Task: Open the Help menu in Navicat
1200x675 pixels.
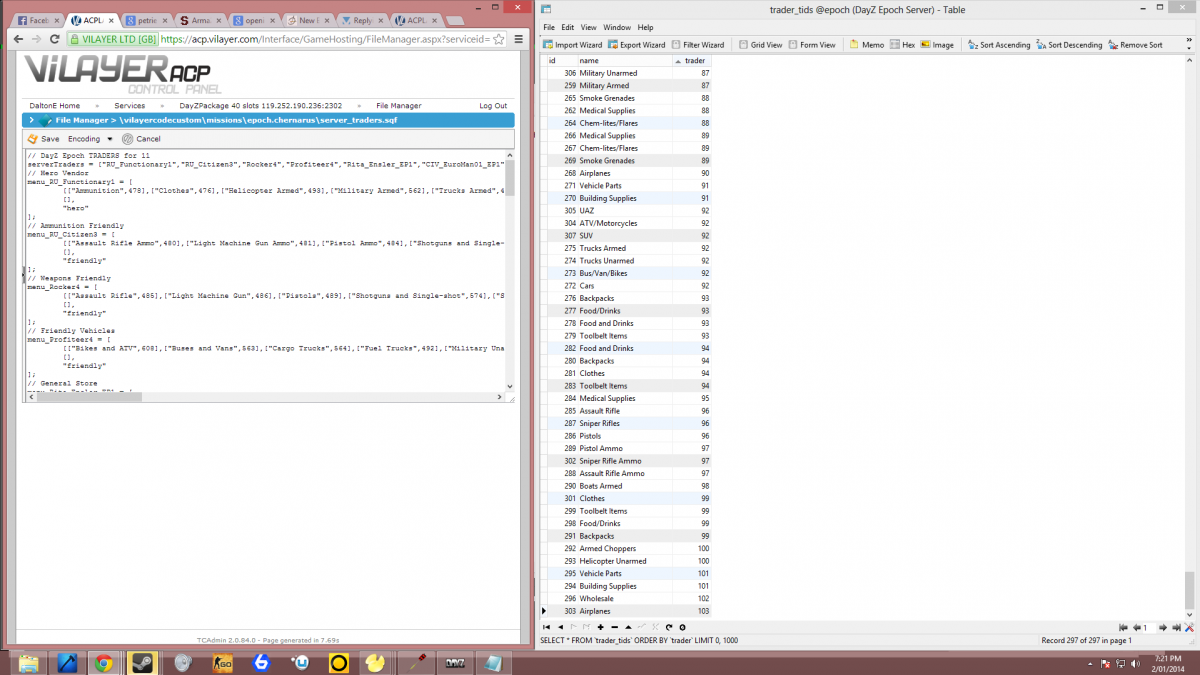Action: pos(645,27)
